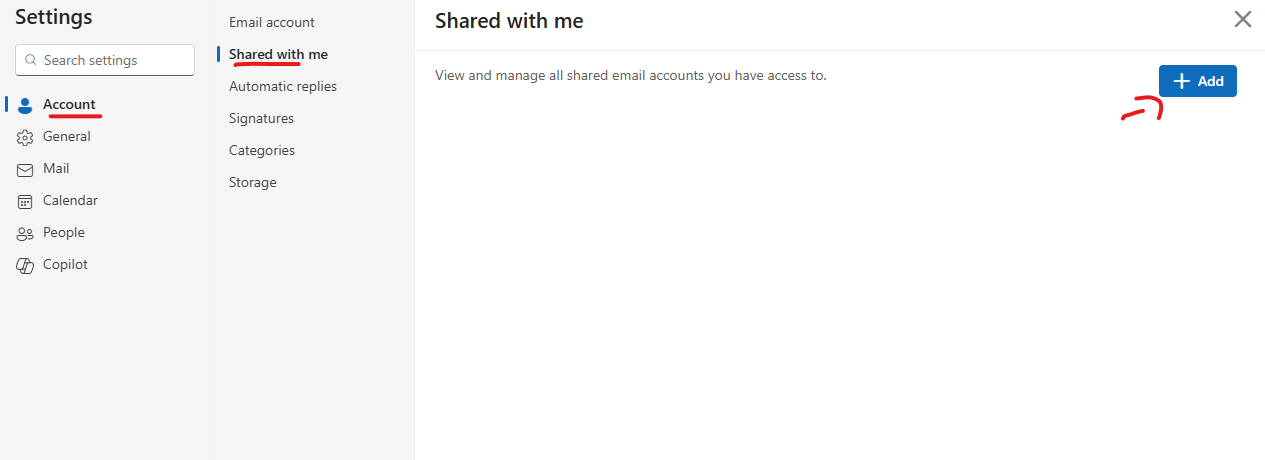Viewport: 1265px width, 460px height.
Task: Click the Mail envelope icon
Action: (x=26, y=169)
